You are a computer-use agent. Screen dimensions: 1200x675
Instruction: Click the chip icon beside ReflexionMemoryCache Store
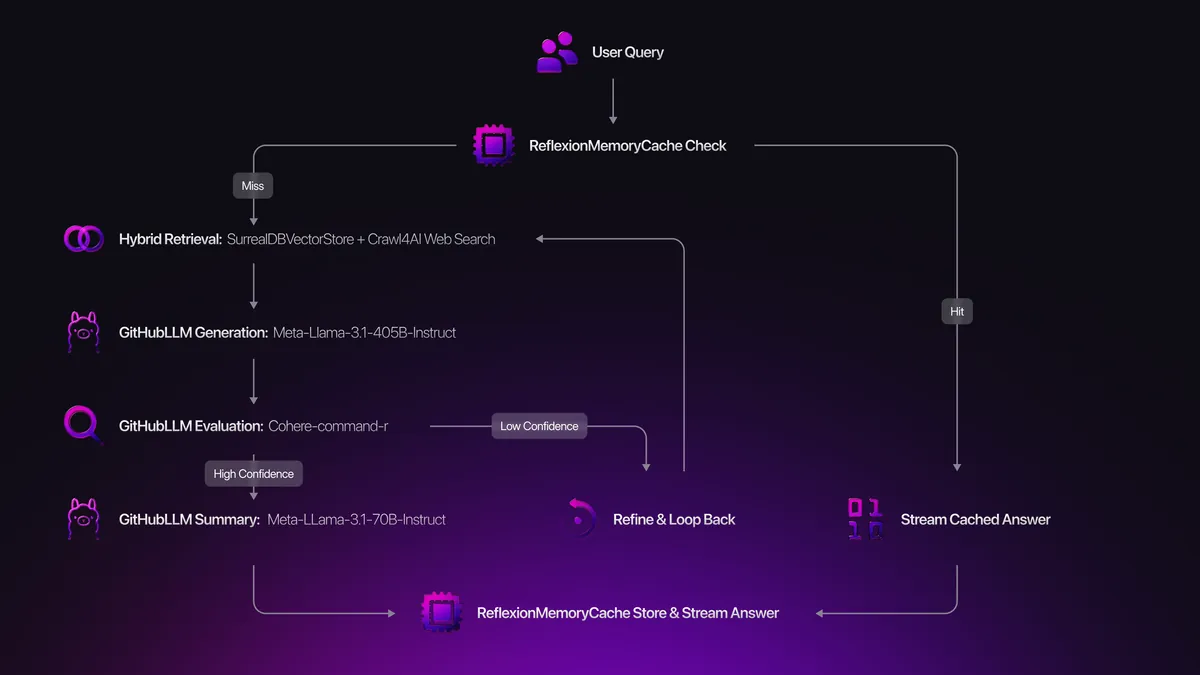pos(440,612)
